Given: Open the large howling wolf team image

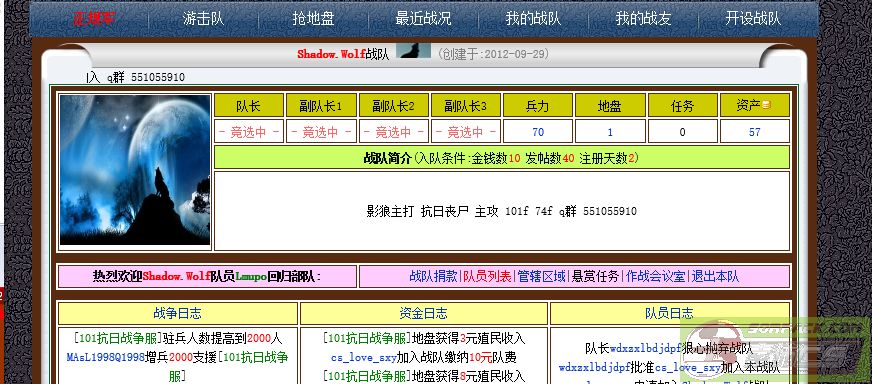Looking at the screenshot, I should (135, 170).
